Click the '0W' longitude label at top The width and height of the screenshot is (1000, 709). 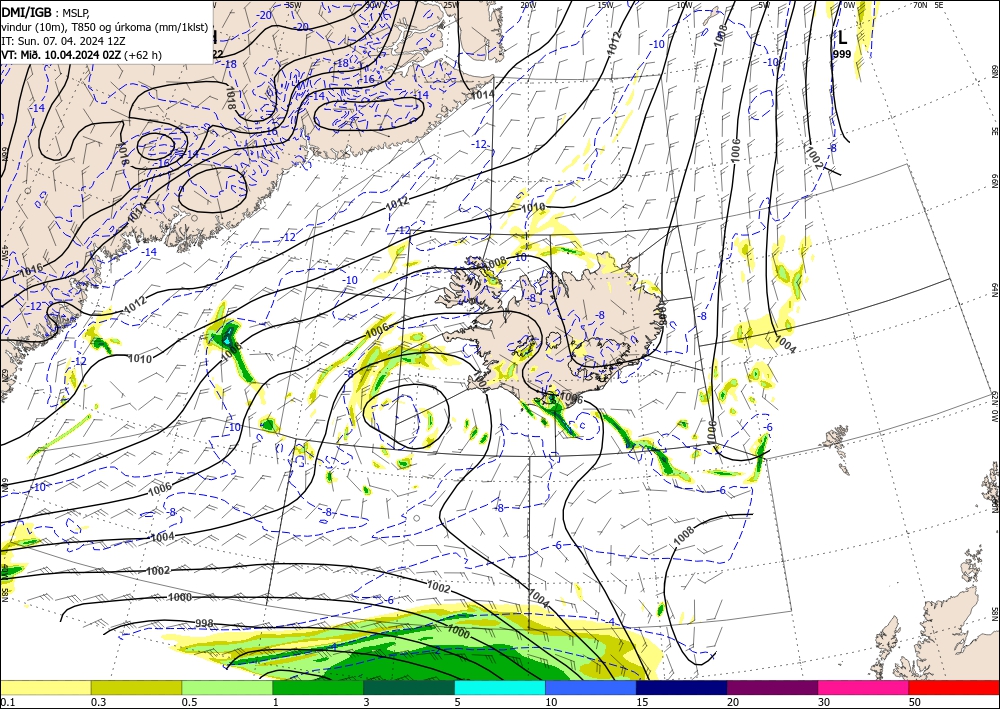(849, 5)
